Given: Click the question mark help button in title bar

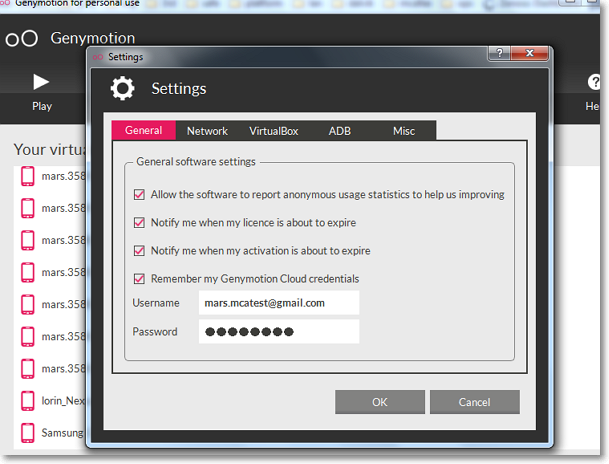Looking at the screenshot, I should (x=499, y=53).
